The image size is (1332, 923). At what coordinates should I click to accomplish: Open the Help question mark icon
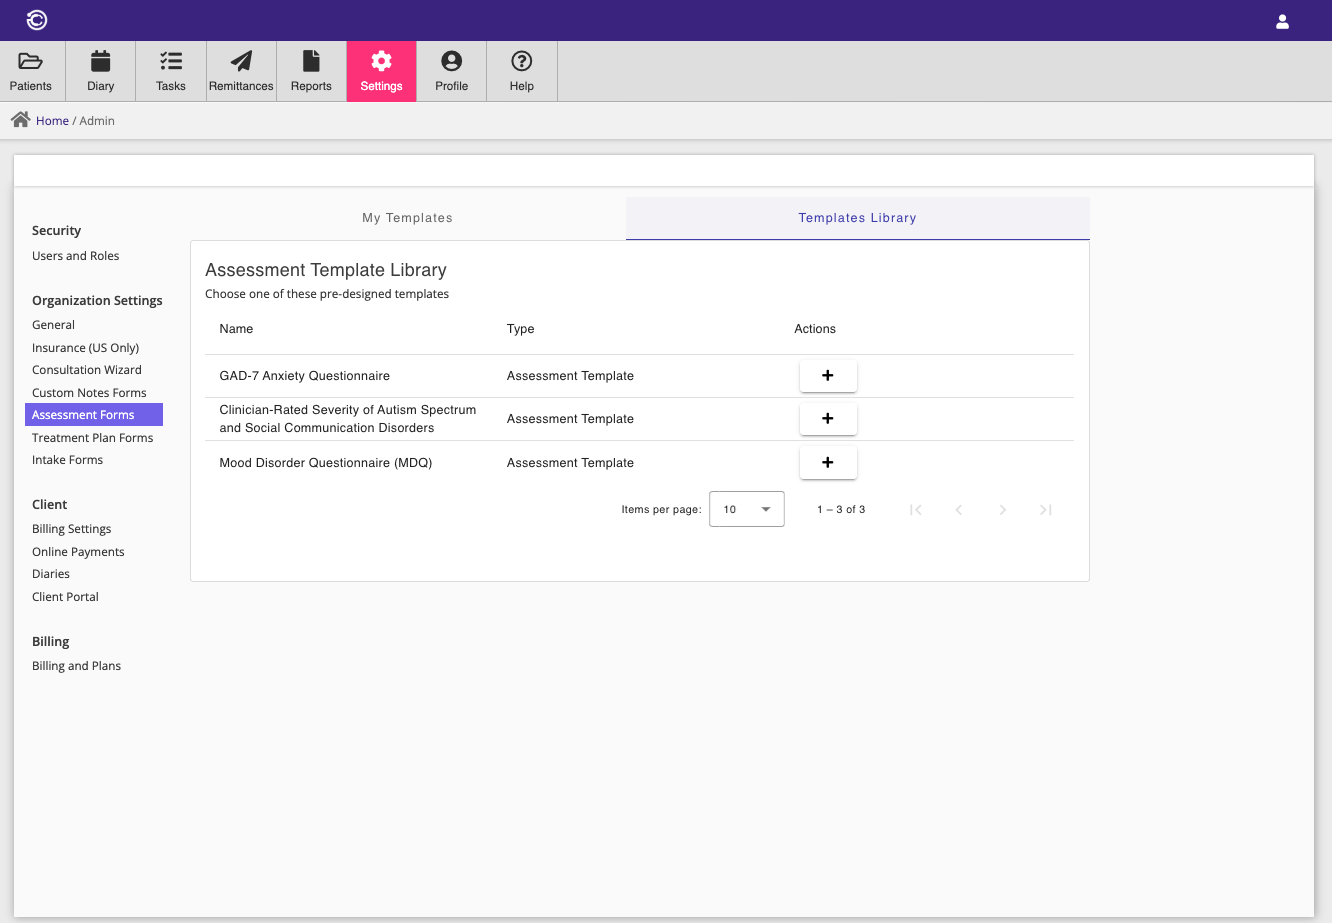coord(522,62)
